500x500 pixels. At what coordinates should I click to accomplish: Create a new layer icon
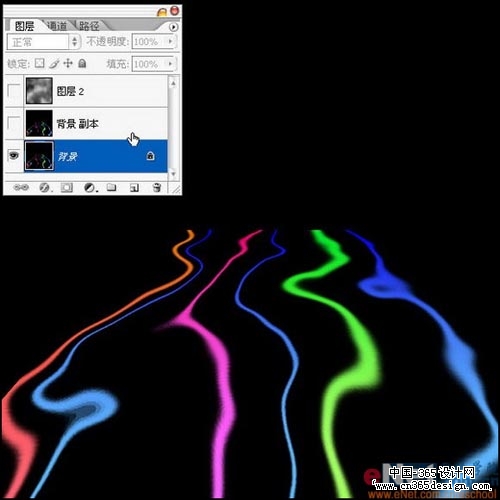pyautogui.click(x=134, y=188)
